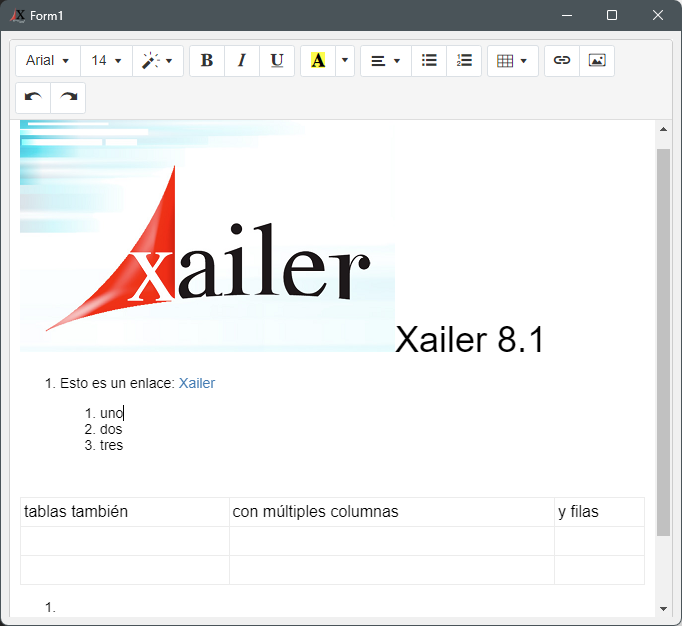Screen dimensions: 682x626
Task: Open the Xailer hyperlink in the text
Action: click(x=197, y=383)
